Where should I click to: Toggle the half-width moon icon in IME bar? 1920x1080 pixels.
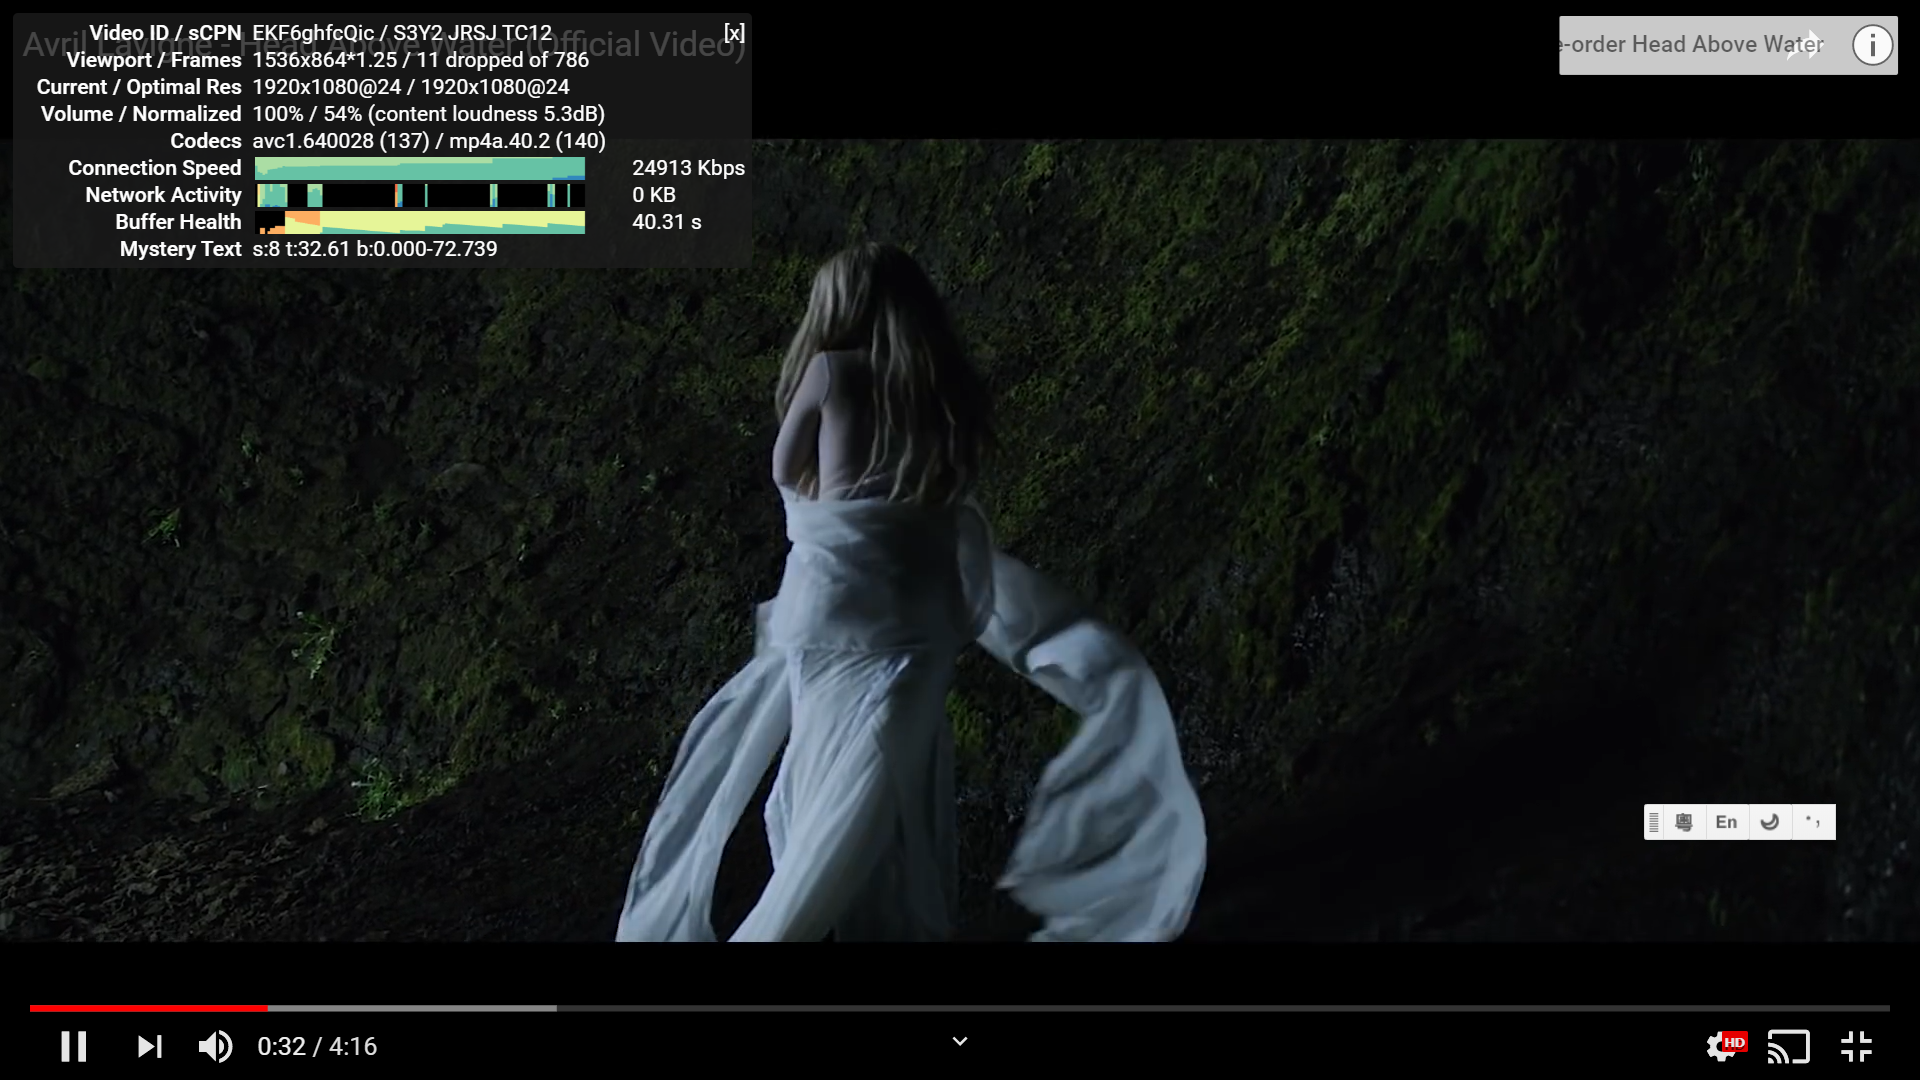(x=1770, y=822)
